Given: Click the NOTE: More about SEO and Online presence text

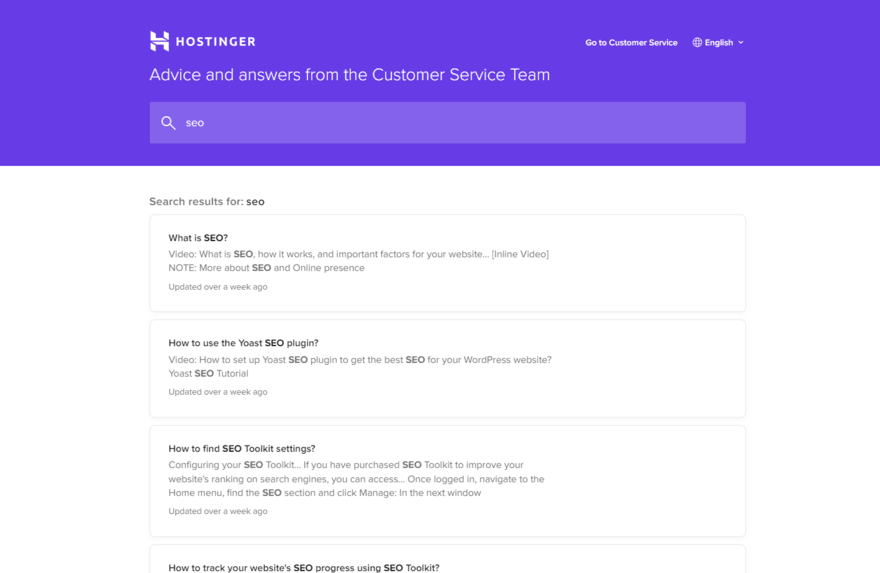Looking at the screenshot, I should [267, 268].
